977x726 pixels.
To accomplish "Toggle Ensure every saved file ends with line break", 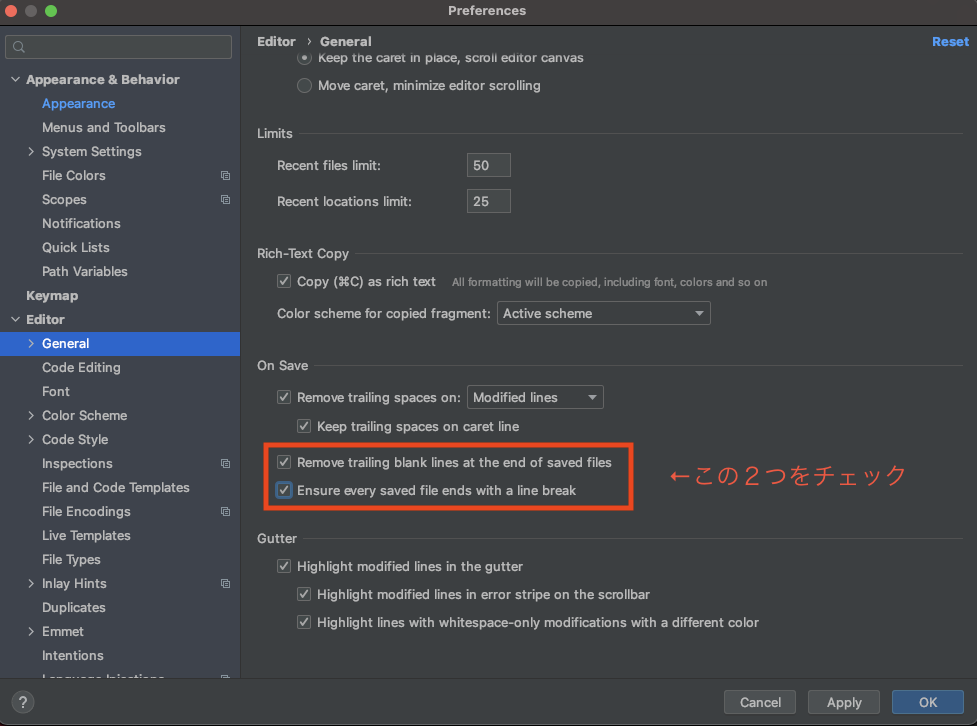I will (284, 490).
